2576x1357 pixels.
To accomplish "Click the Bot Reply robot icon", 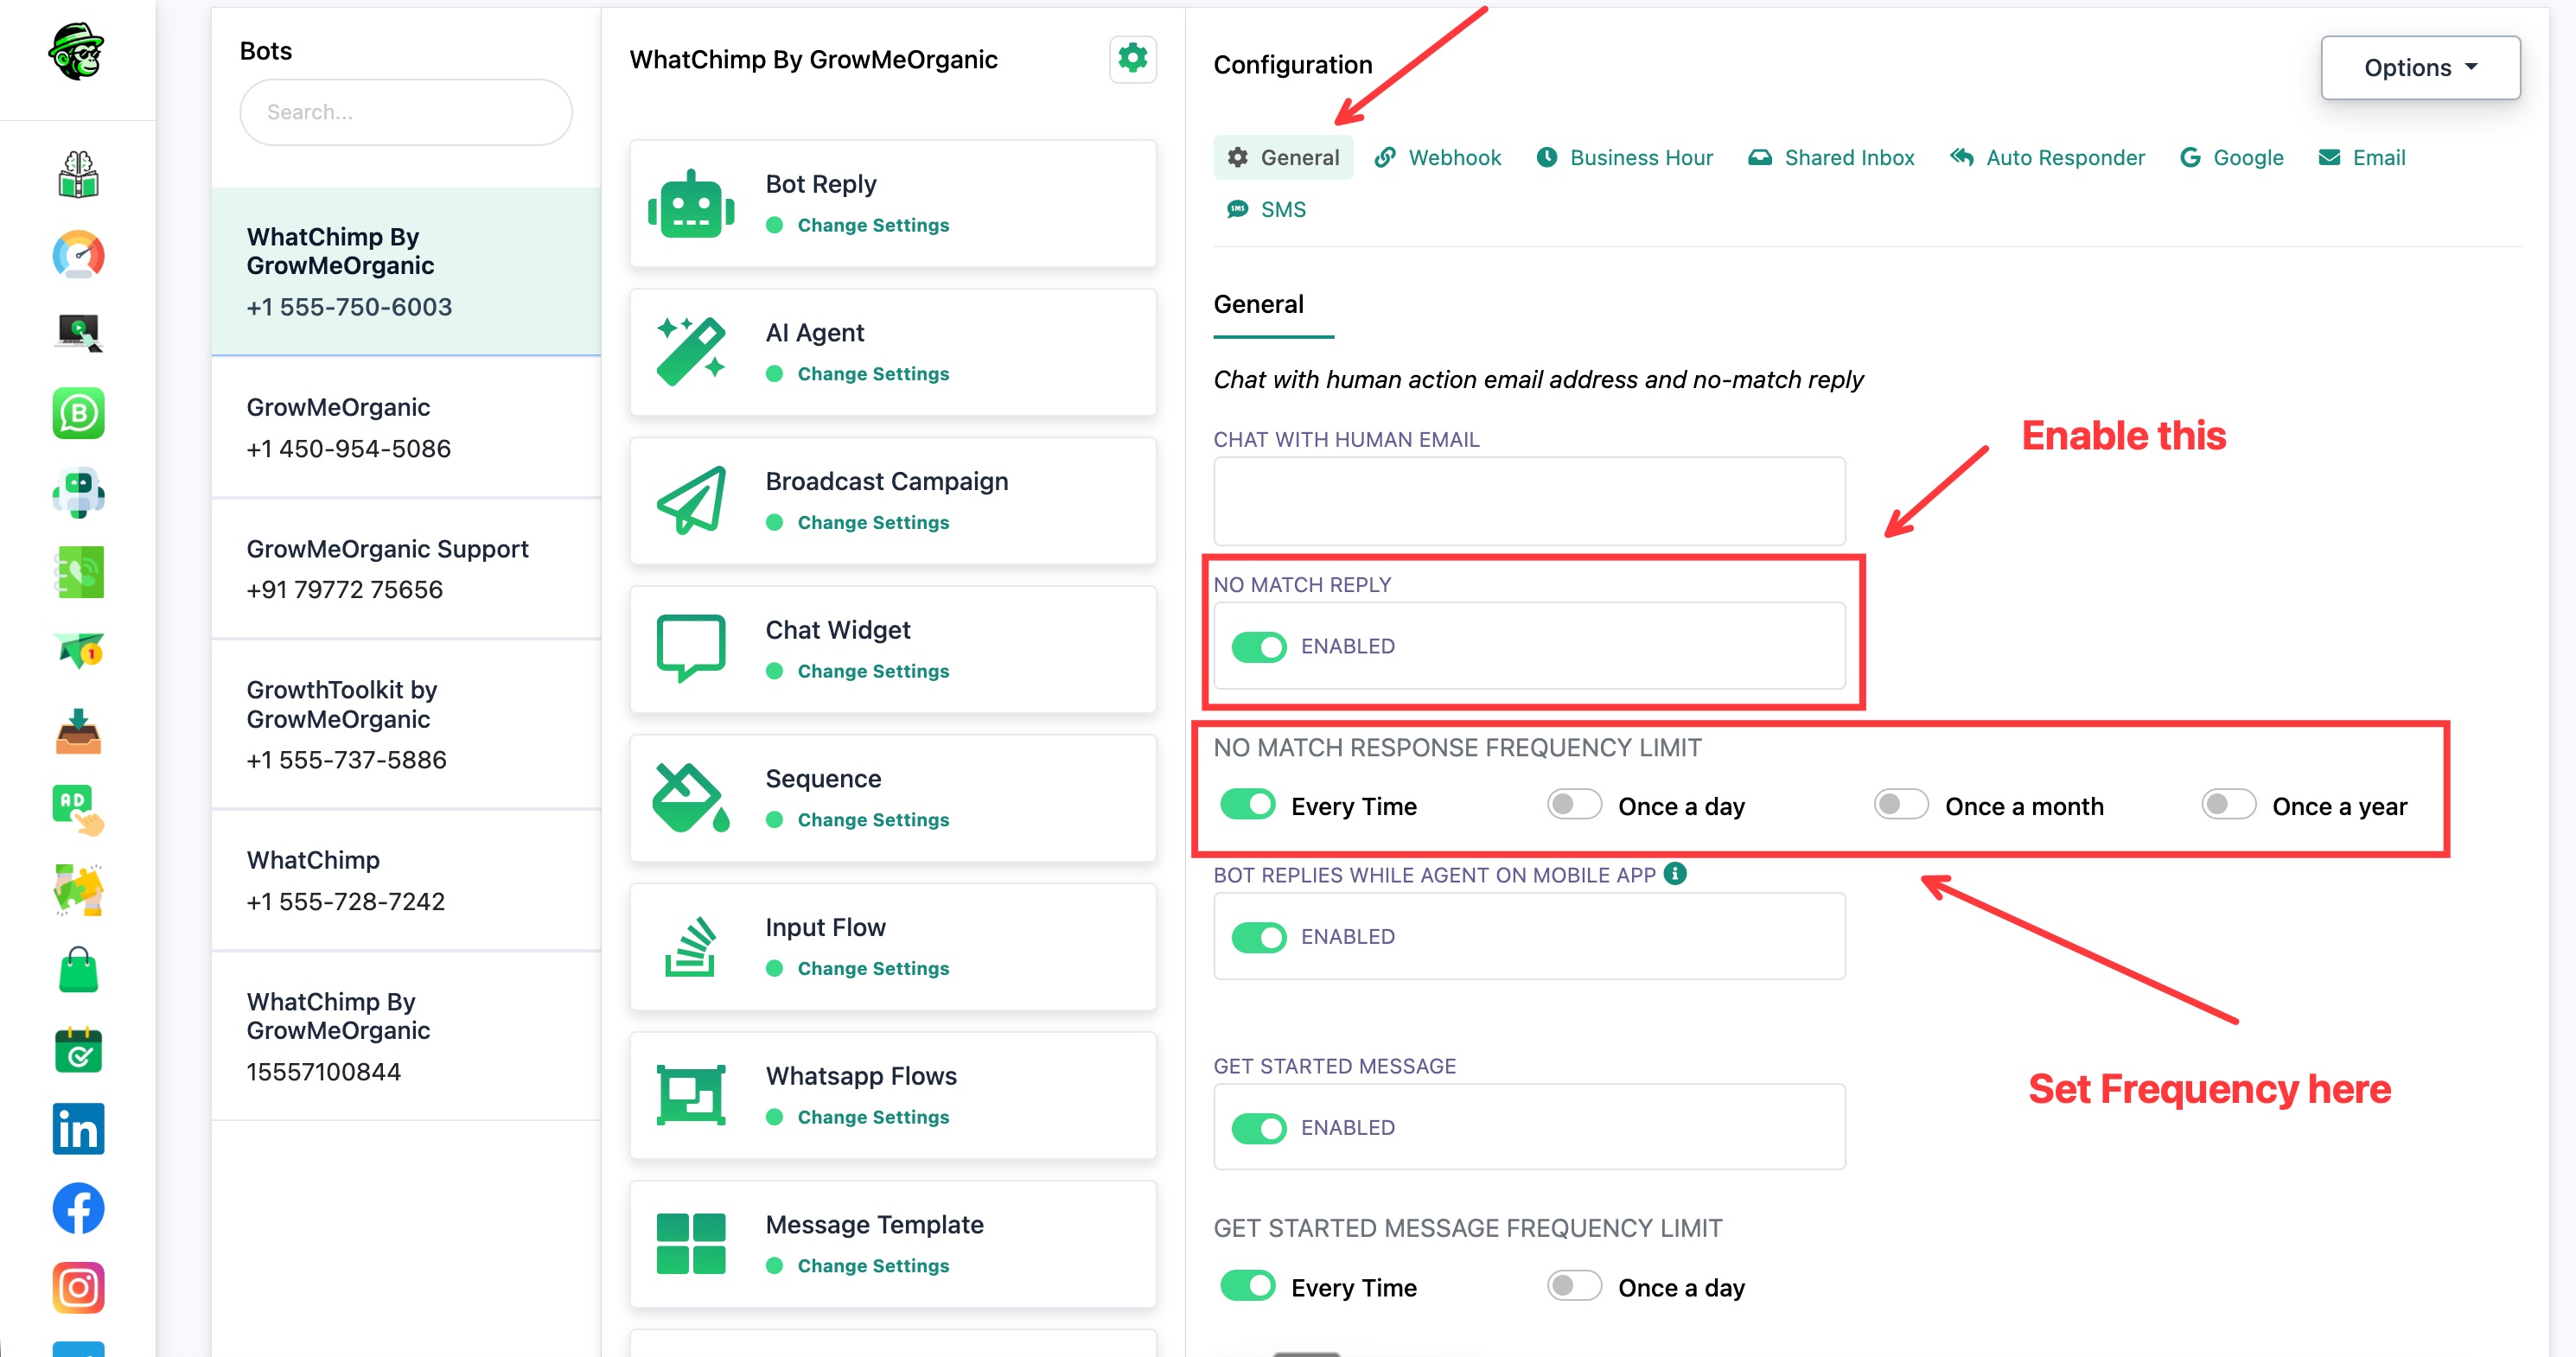I will click(x=691, y=204).
